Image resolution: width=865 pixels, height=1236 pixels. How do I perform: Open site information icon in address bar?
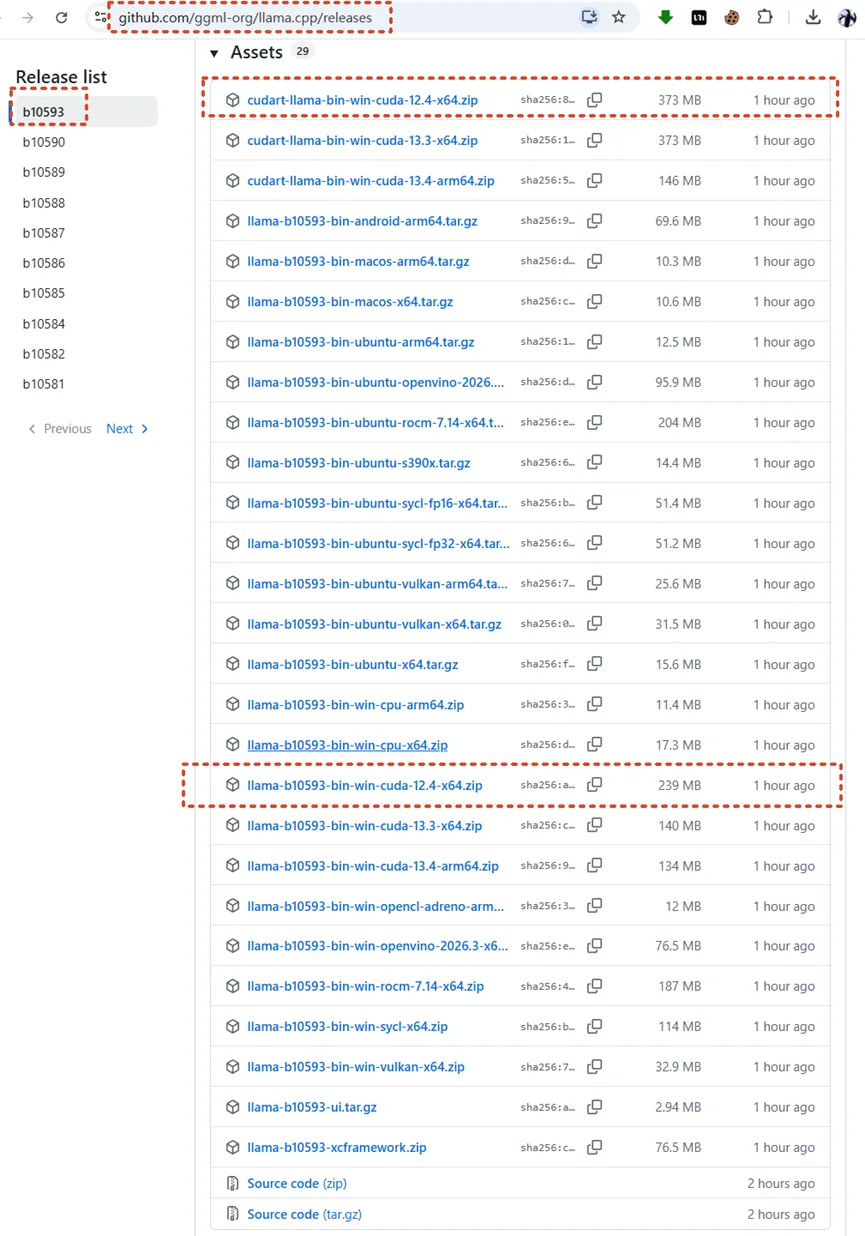pos(100,17)
